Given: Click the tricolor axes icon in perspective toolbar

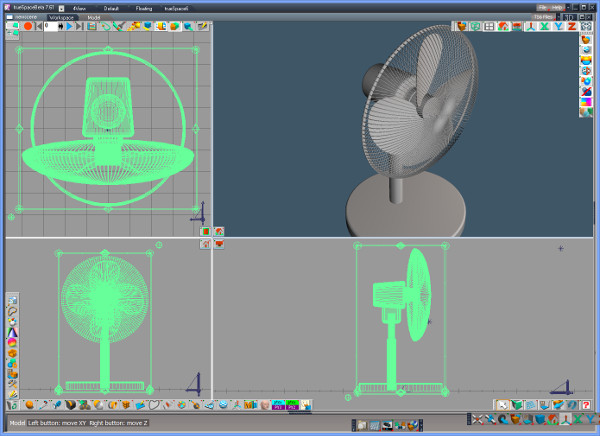Looking at the screenshot, I should tap(531, 26).
